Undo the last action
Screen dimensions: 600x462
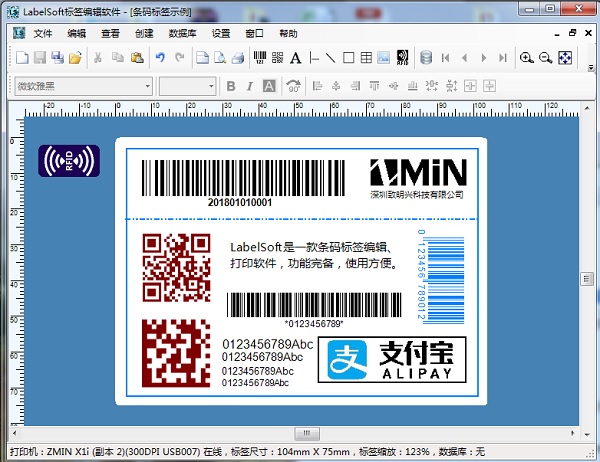(160, 58)
